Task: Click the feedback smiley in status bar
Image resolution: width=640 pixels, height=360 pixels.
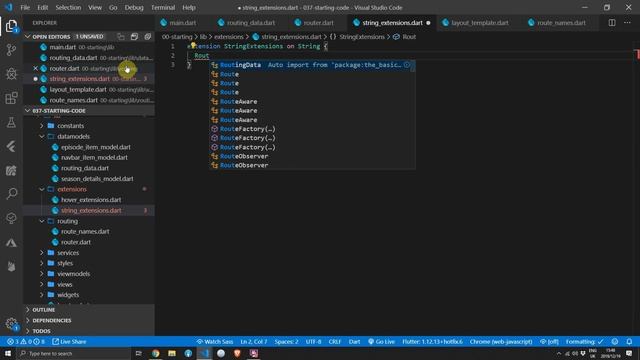Action: click(x=615, y=342)
